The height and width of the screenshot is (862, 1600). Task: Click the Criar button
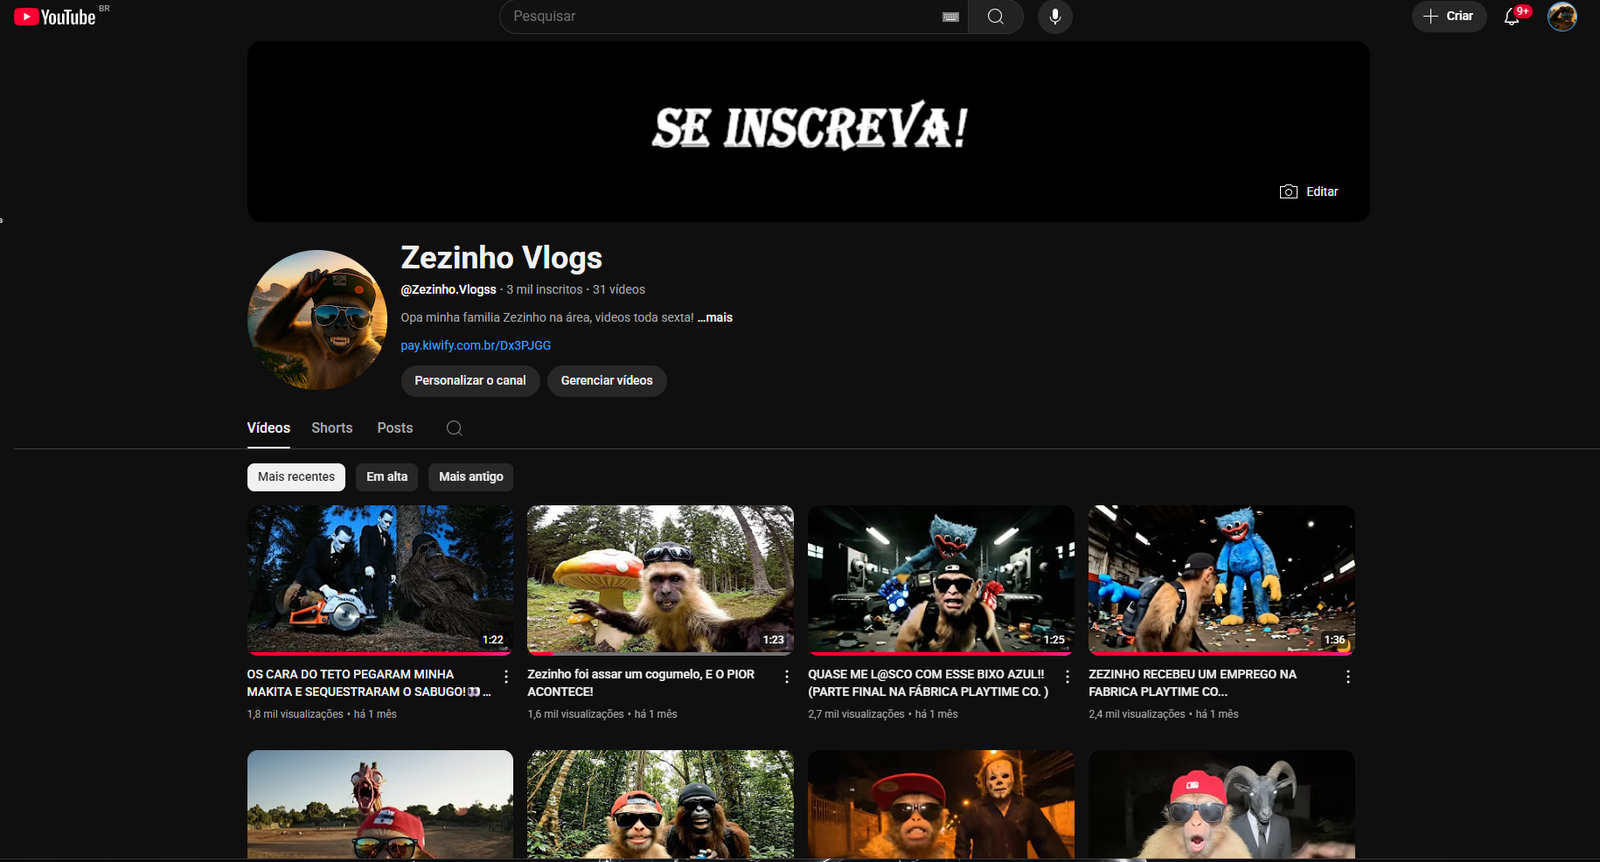[1449, 16]
